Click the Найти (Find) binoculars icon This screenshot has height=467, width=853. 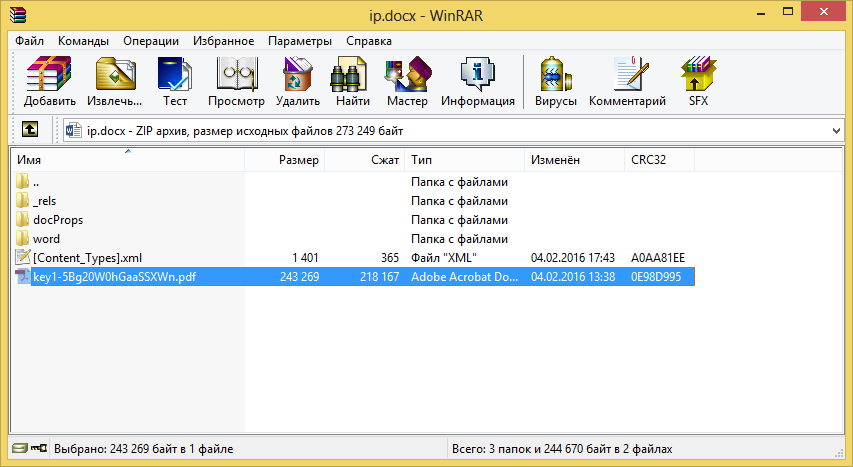[x=349, y=75]
